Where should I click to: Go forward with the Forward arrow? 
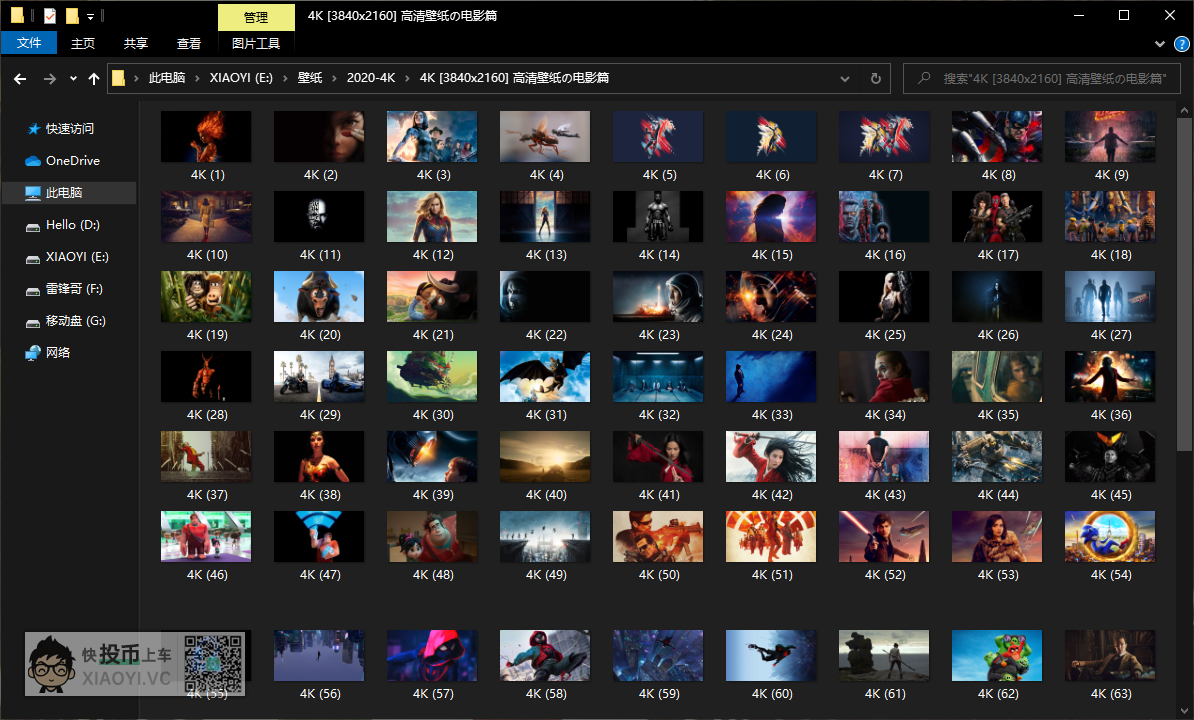point(49,78)
